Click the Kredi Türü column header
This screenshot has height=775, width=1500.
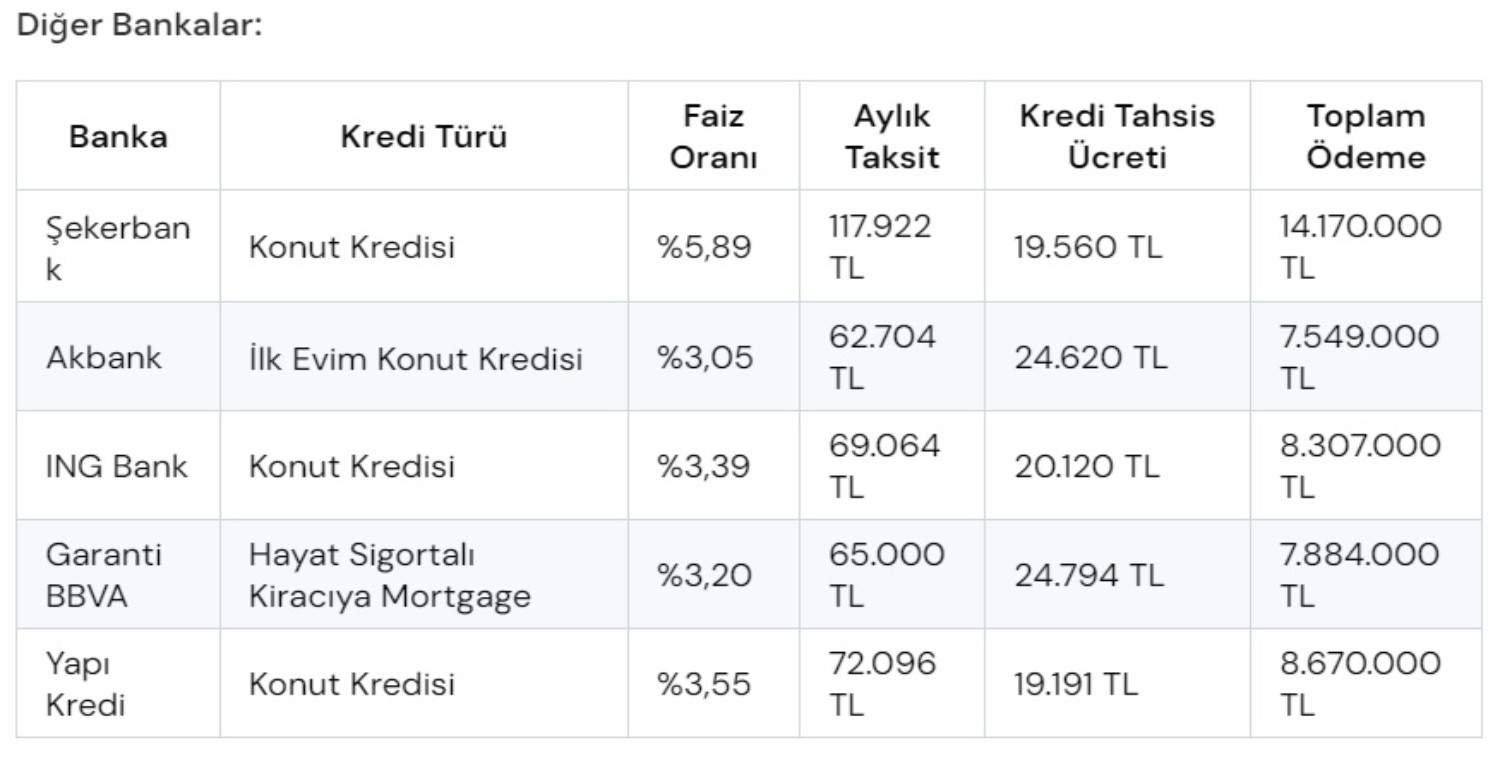(x=423, y=137)
